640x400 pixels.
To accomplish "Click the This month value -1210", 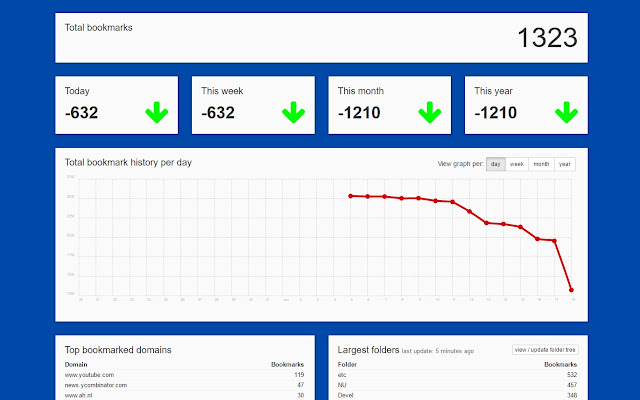I will (x=359, y=113).
